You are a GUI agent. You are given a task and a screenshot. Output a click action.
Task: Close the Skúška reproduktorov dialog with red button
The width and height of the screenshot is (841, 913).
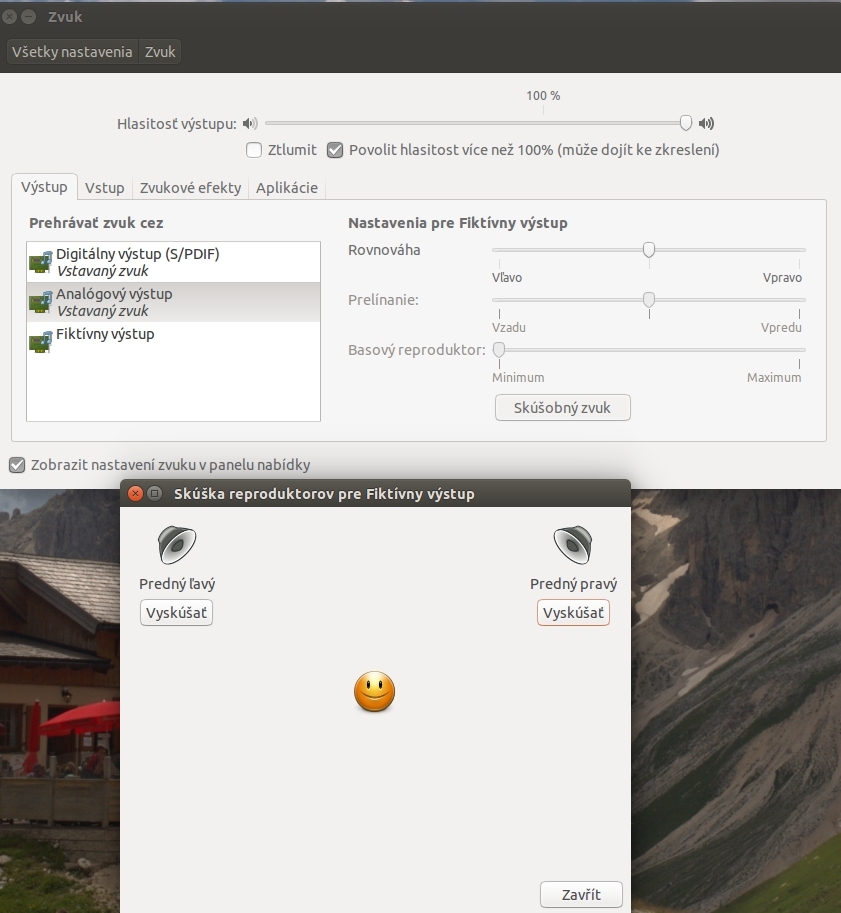[135, 494]
